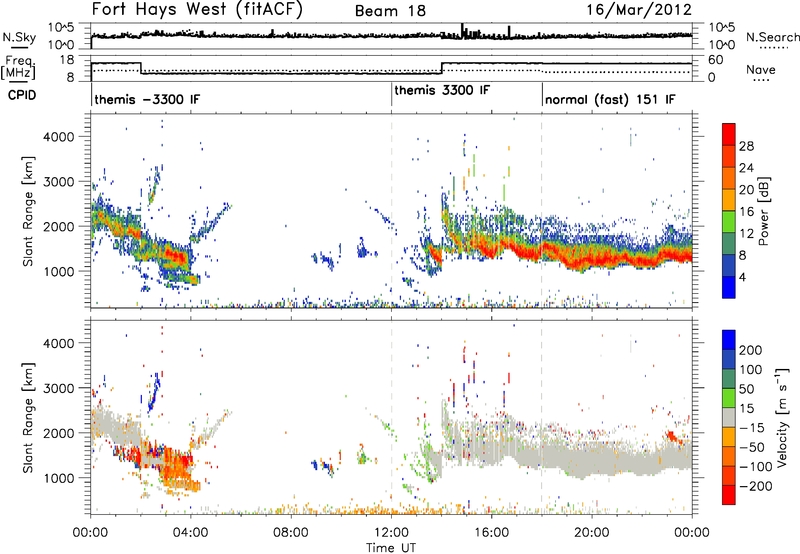Click "4000" tick on power panel axis
The height and width of the screenshot is (554, 800).
pos(59,137)
